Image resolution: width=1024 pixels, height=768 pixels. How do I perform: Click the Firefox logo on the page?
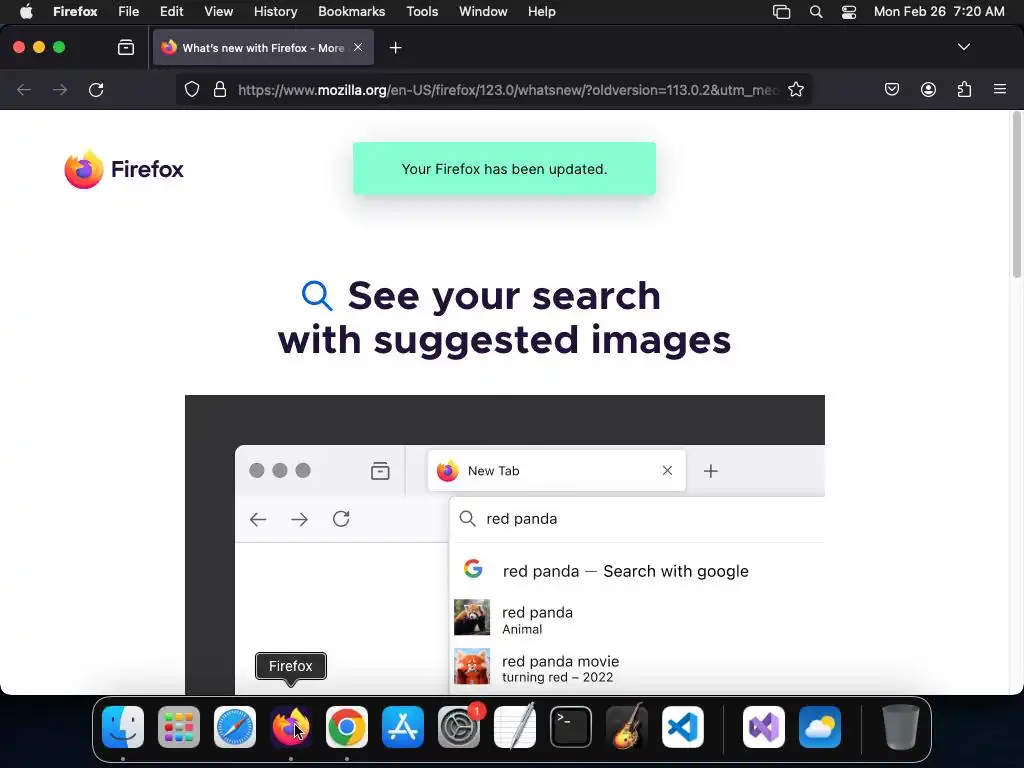tap(124, 169)
